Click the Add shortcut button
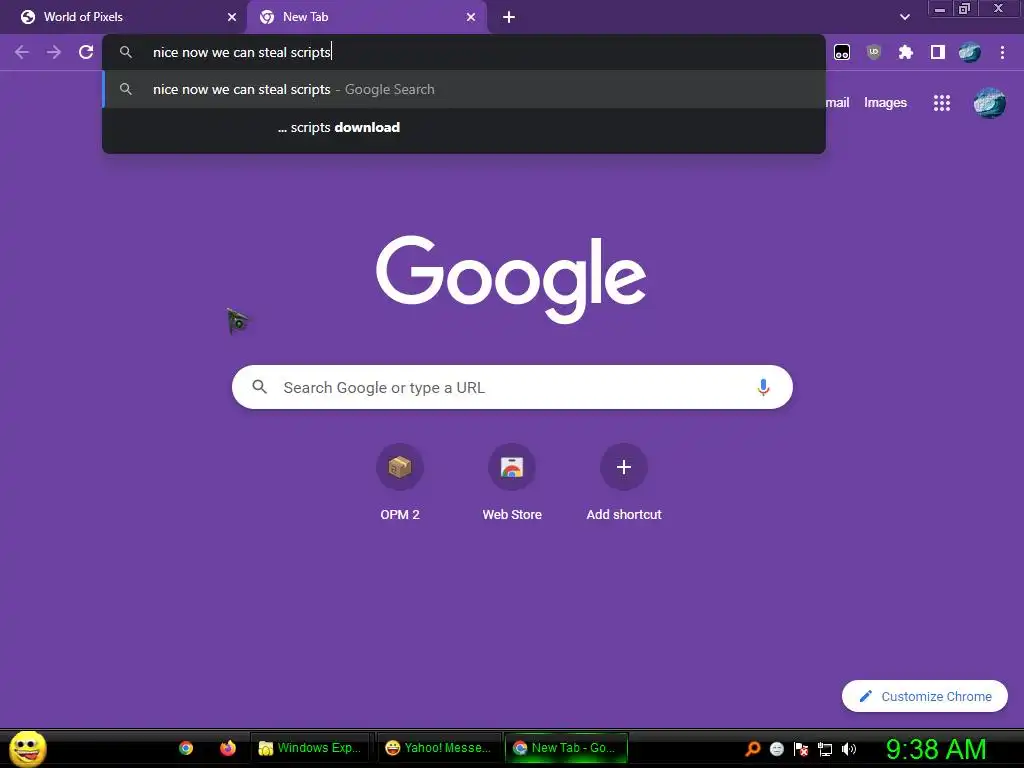This screenshot has width=1024, height=768. pyautogui.click(x=624, y=483)
